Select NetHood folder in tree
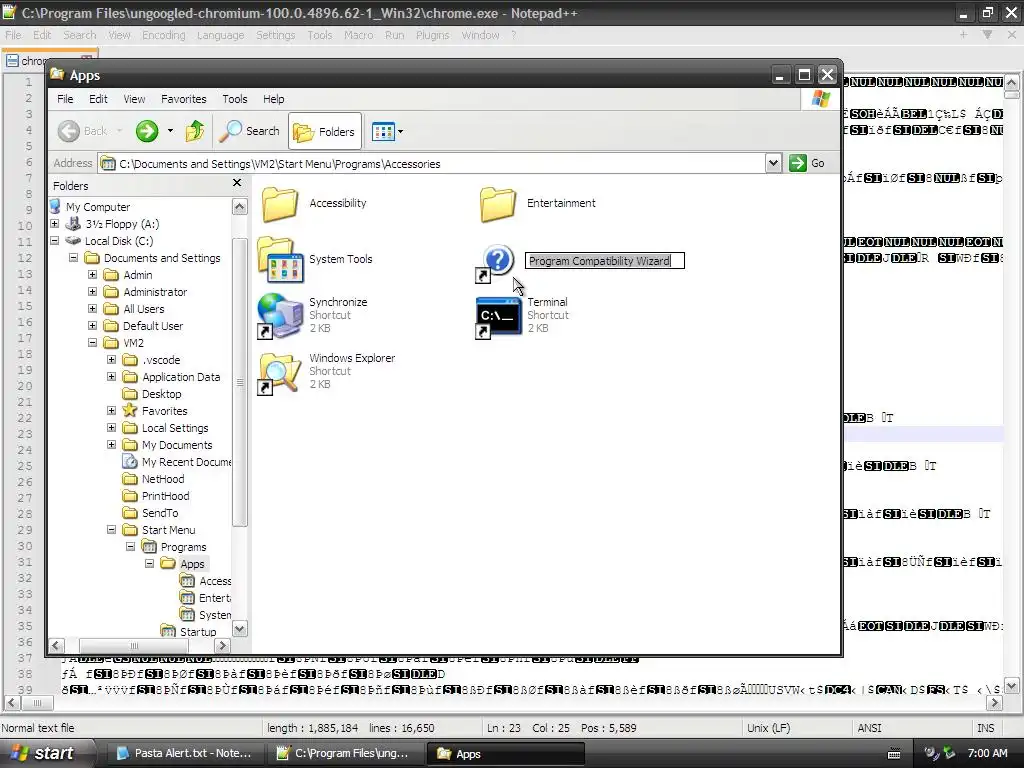This screenshot has height=768, width=1024. coord(163,479)
